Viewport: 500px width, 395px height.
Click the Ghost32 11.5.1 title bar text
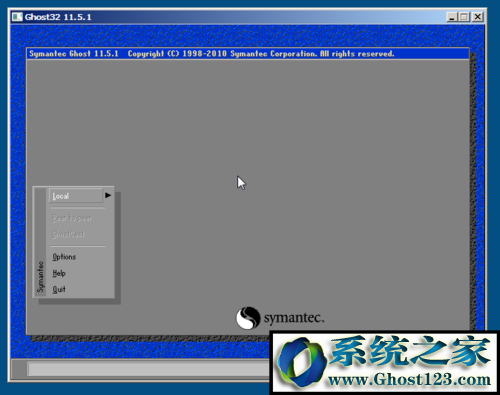click(x=58, y=17)
